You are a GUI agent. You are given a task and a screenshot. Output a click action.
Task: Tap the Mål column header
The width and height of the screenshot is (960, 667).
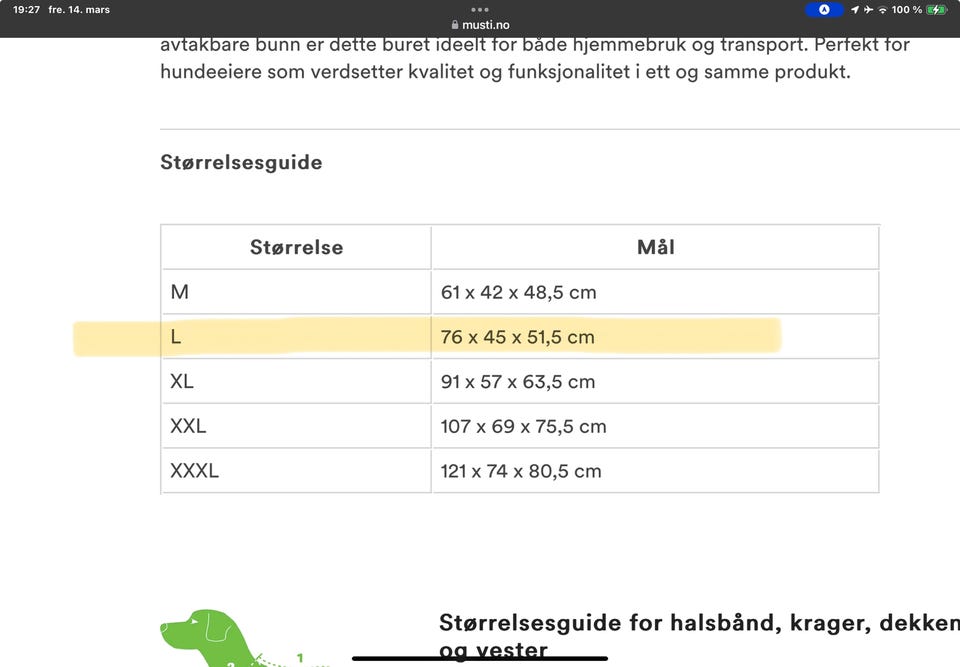pyautogui.click(x=656, y=247)
